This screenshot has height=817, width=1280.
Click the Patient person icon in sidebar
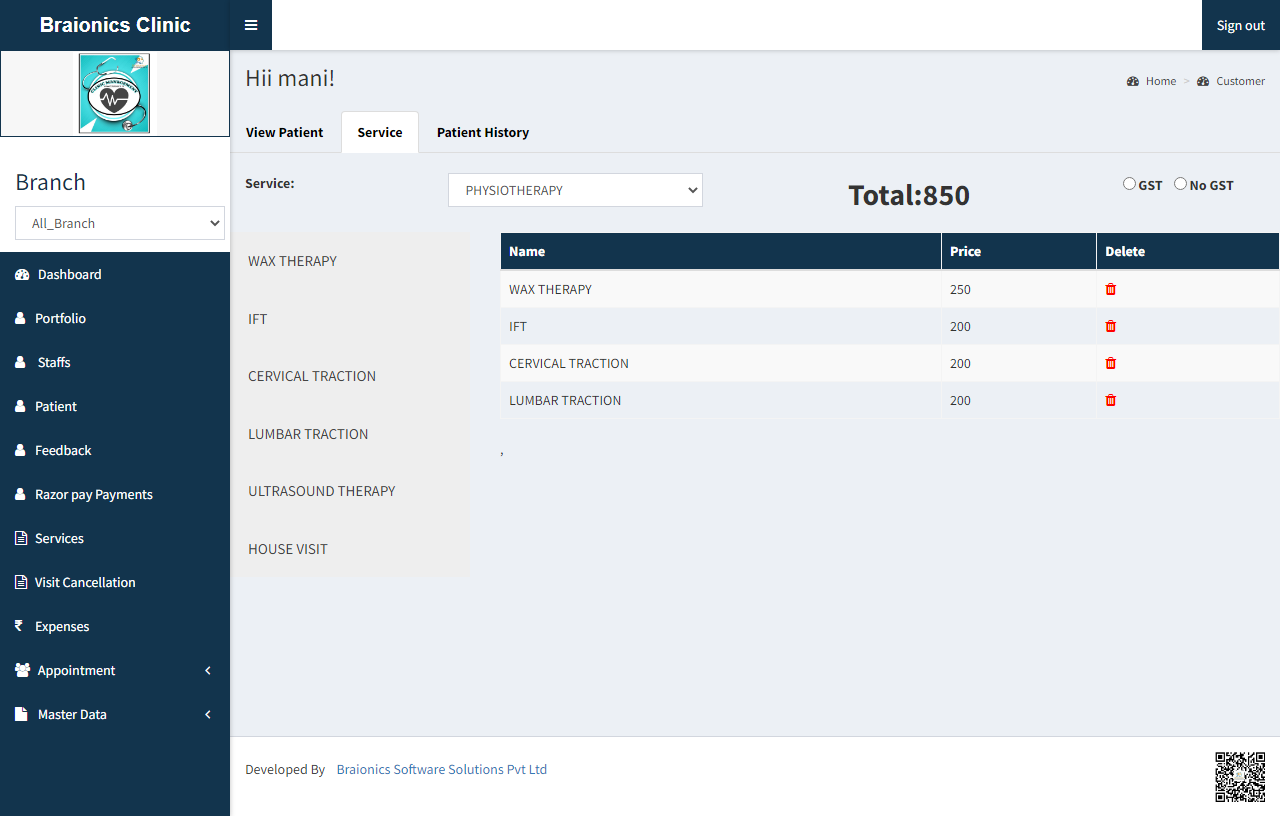(20, 406)
